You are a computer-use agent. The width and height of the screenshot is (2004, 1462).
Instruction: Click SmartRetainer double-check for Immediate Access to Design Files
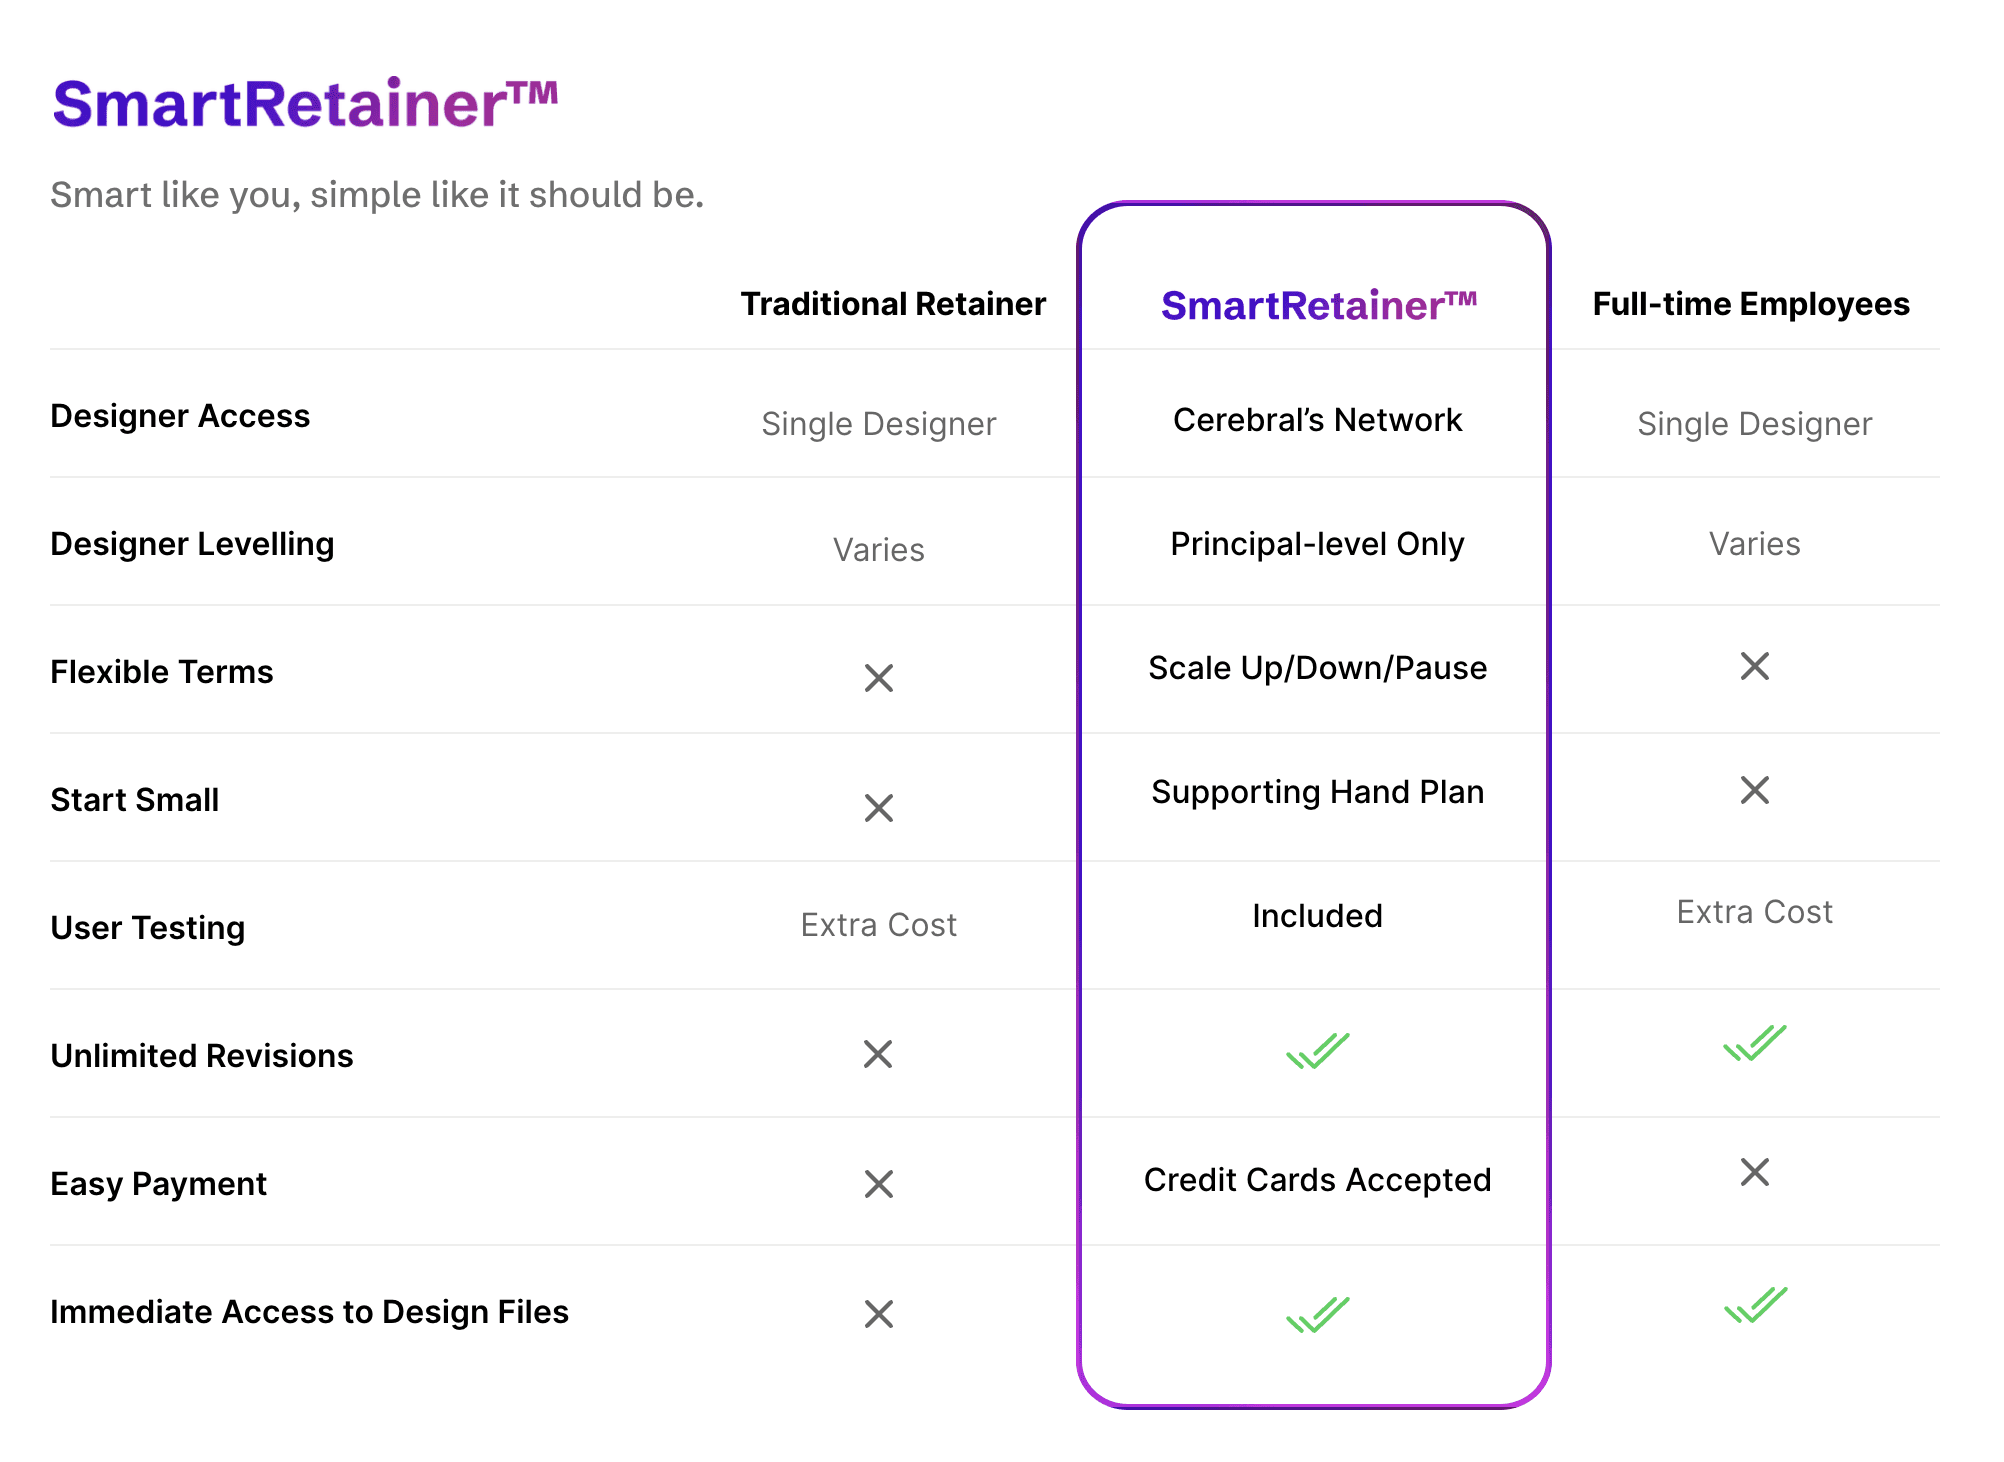pos(1317,1315)
